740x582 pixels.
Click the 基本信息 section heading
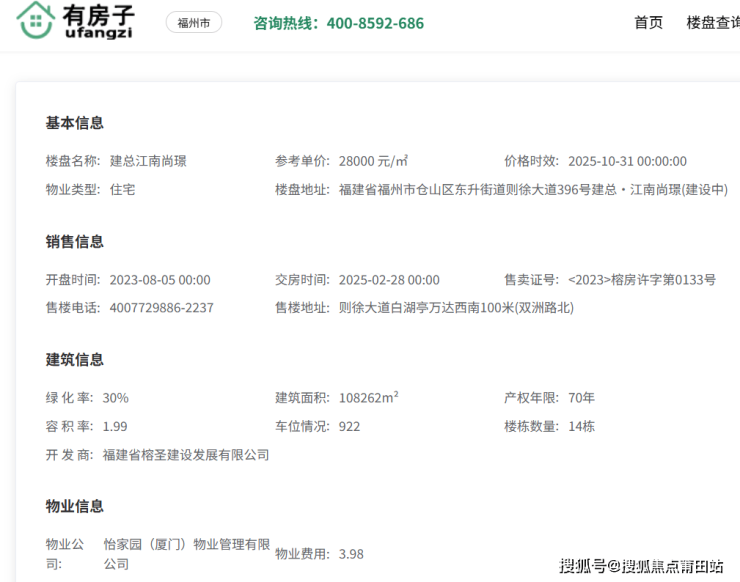click(74, 123)
